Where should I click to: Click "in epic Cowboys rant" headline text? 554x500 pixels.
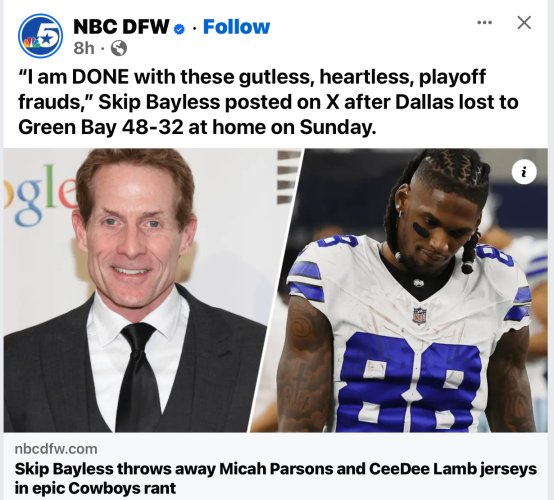(x=95, y=488)
